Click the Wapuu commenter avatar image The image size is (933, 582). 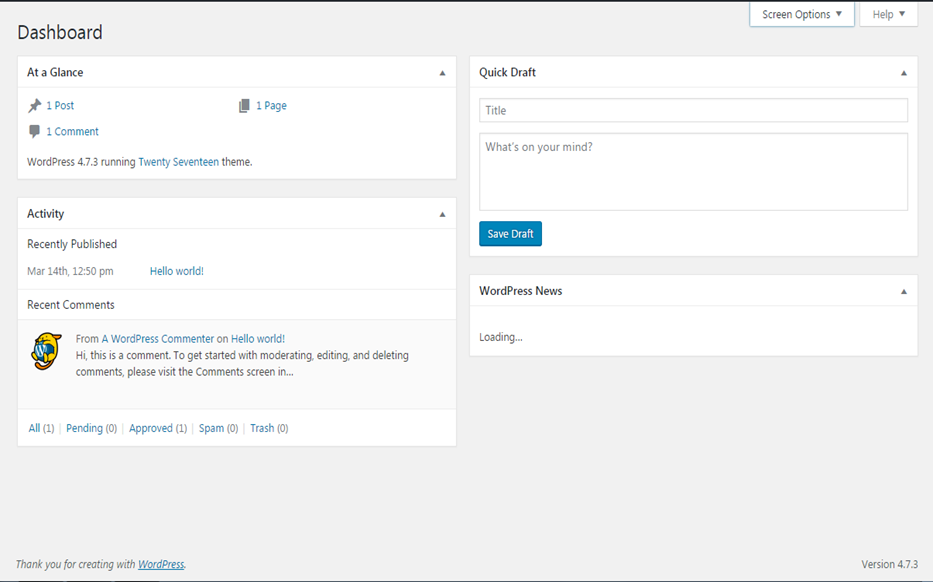(46, 351)
